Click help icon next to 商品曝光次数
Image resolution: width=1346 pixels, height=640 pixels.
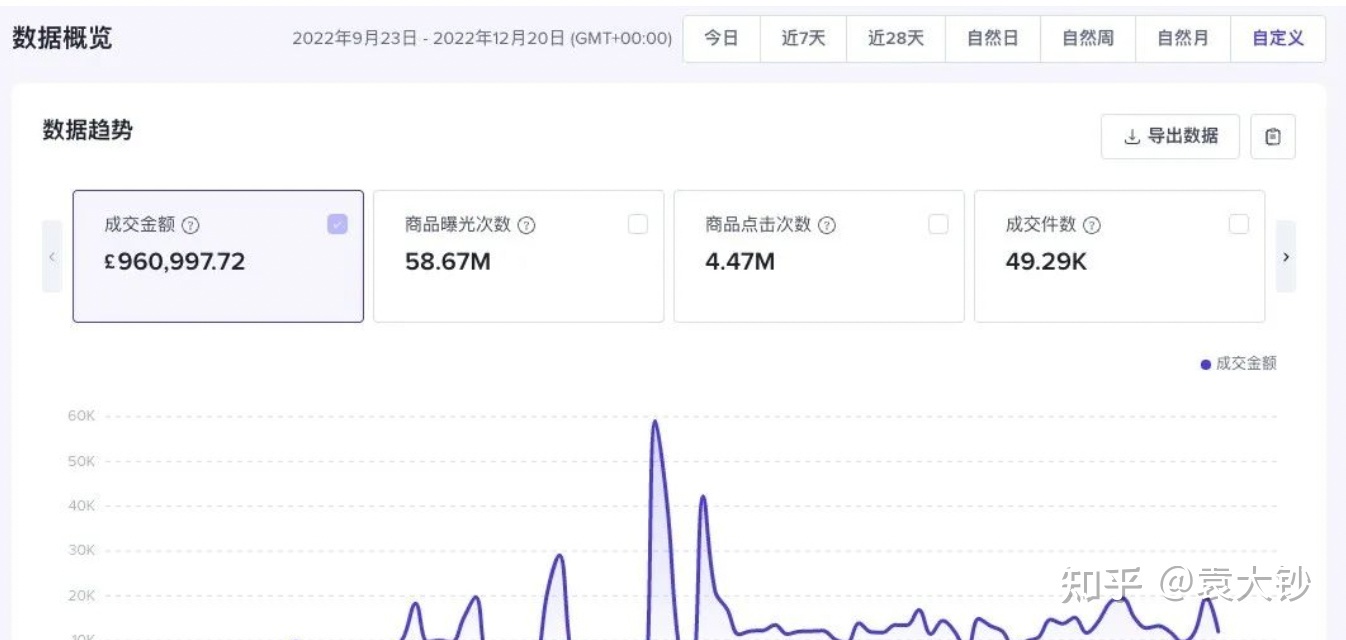tap(526, 225)
